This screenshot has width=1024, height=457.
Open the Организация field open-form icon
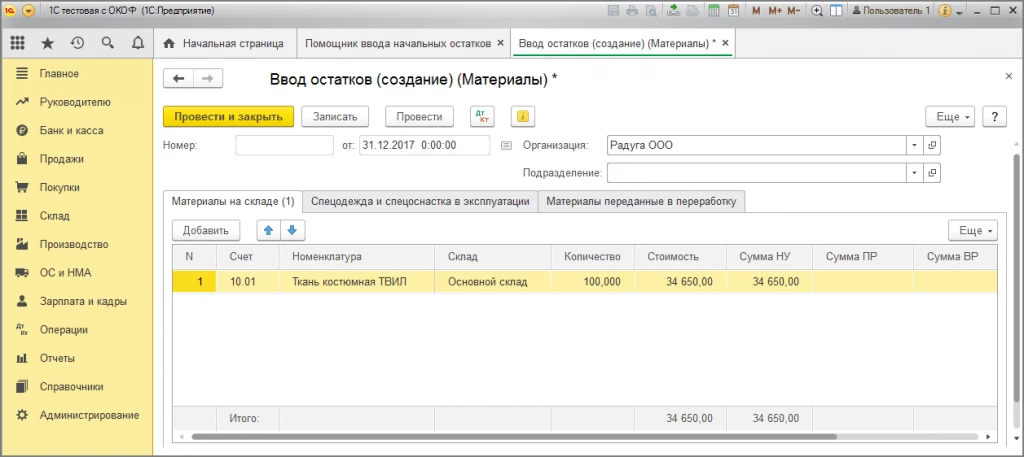coord(932,145)
